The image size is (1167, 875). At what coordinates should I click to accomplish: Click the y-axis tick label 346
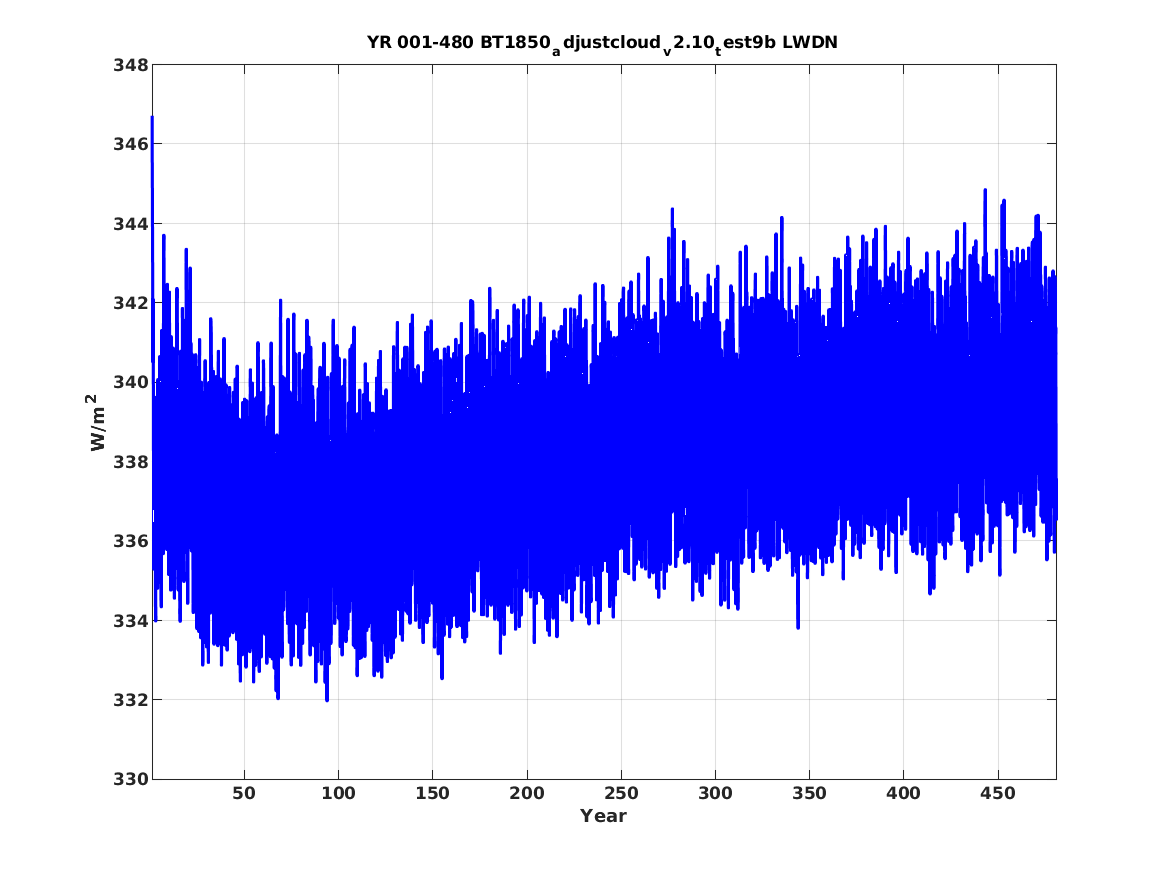coord(130,144)
